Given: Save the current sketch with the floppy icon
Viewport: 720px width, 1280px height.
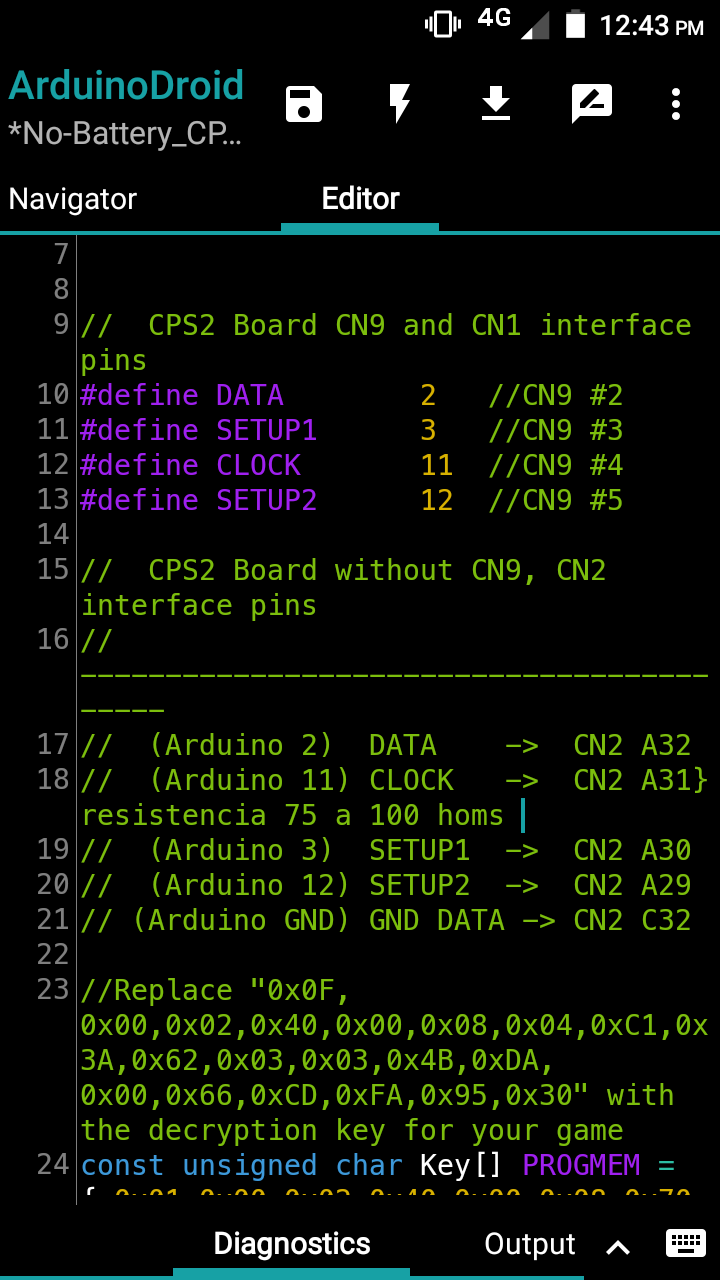Looking at the screenshot, I should coord(303,102).
